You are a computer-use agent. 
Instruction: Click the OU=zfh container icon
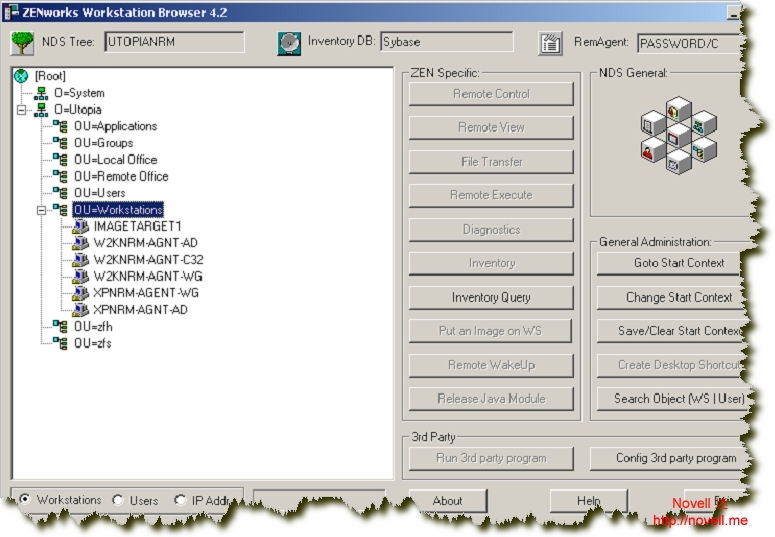[x=60, y=326]
